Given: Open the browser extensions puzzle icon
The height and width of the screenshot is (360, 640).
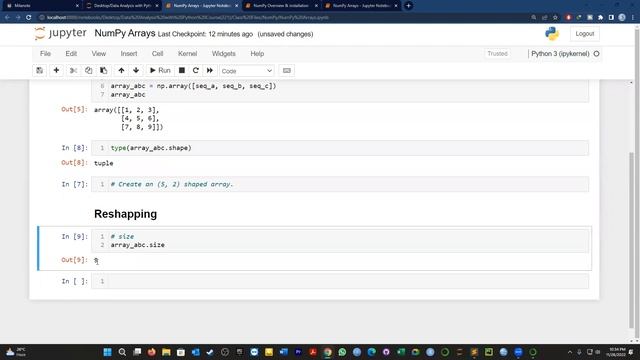Looking at the screenshot, I should (600, 18).
